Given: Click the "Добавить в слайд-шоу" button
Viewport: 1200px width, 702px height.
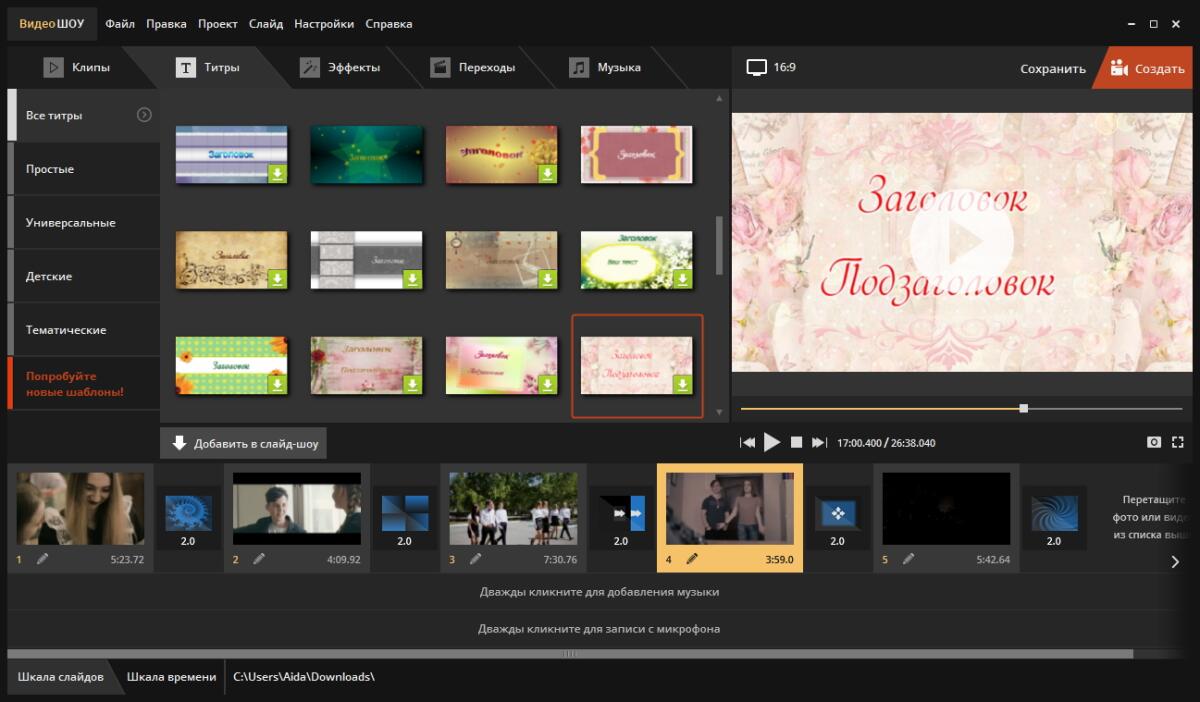Looking at the screenshot, I should [x=244, y=443].
